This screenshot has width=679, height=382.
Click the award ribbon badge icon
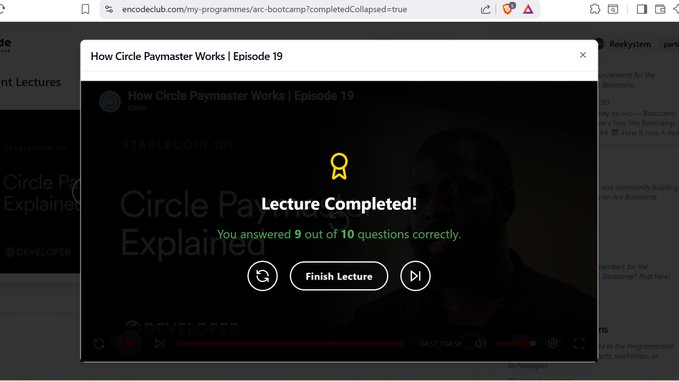click(339, 166)
